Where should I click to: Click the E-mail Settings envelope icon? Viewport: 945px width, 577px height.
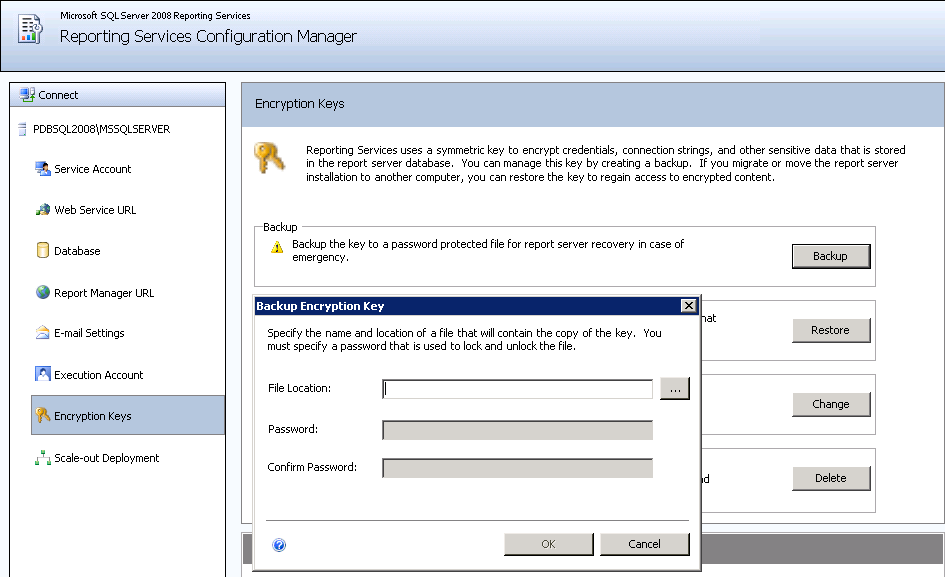pyautogui.click(x=42, y=333)
